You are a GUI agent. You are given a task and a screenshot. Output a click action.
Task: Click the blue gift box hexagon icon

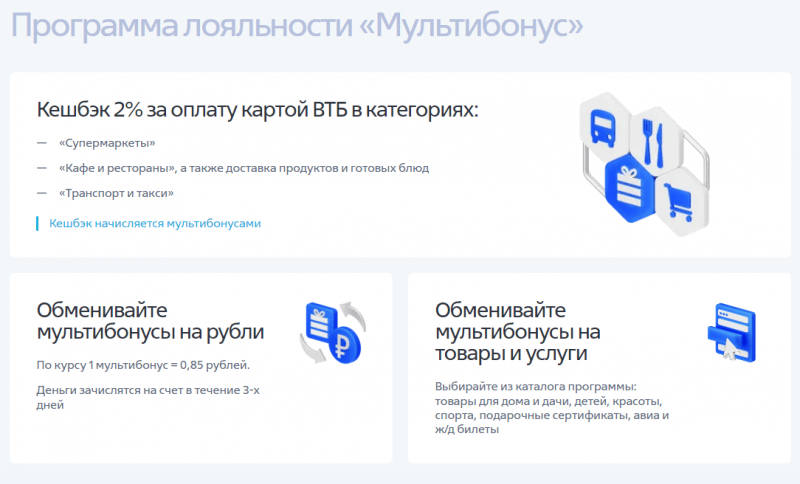[x=630, y=188]
